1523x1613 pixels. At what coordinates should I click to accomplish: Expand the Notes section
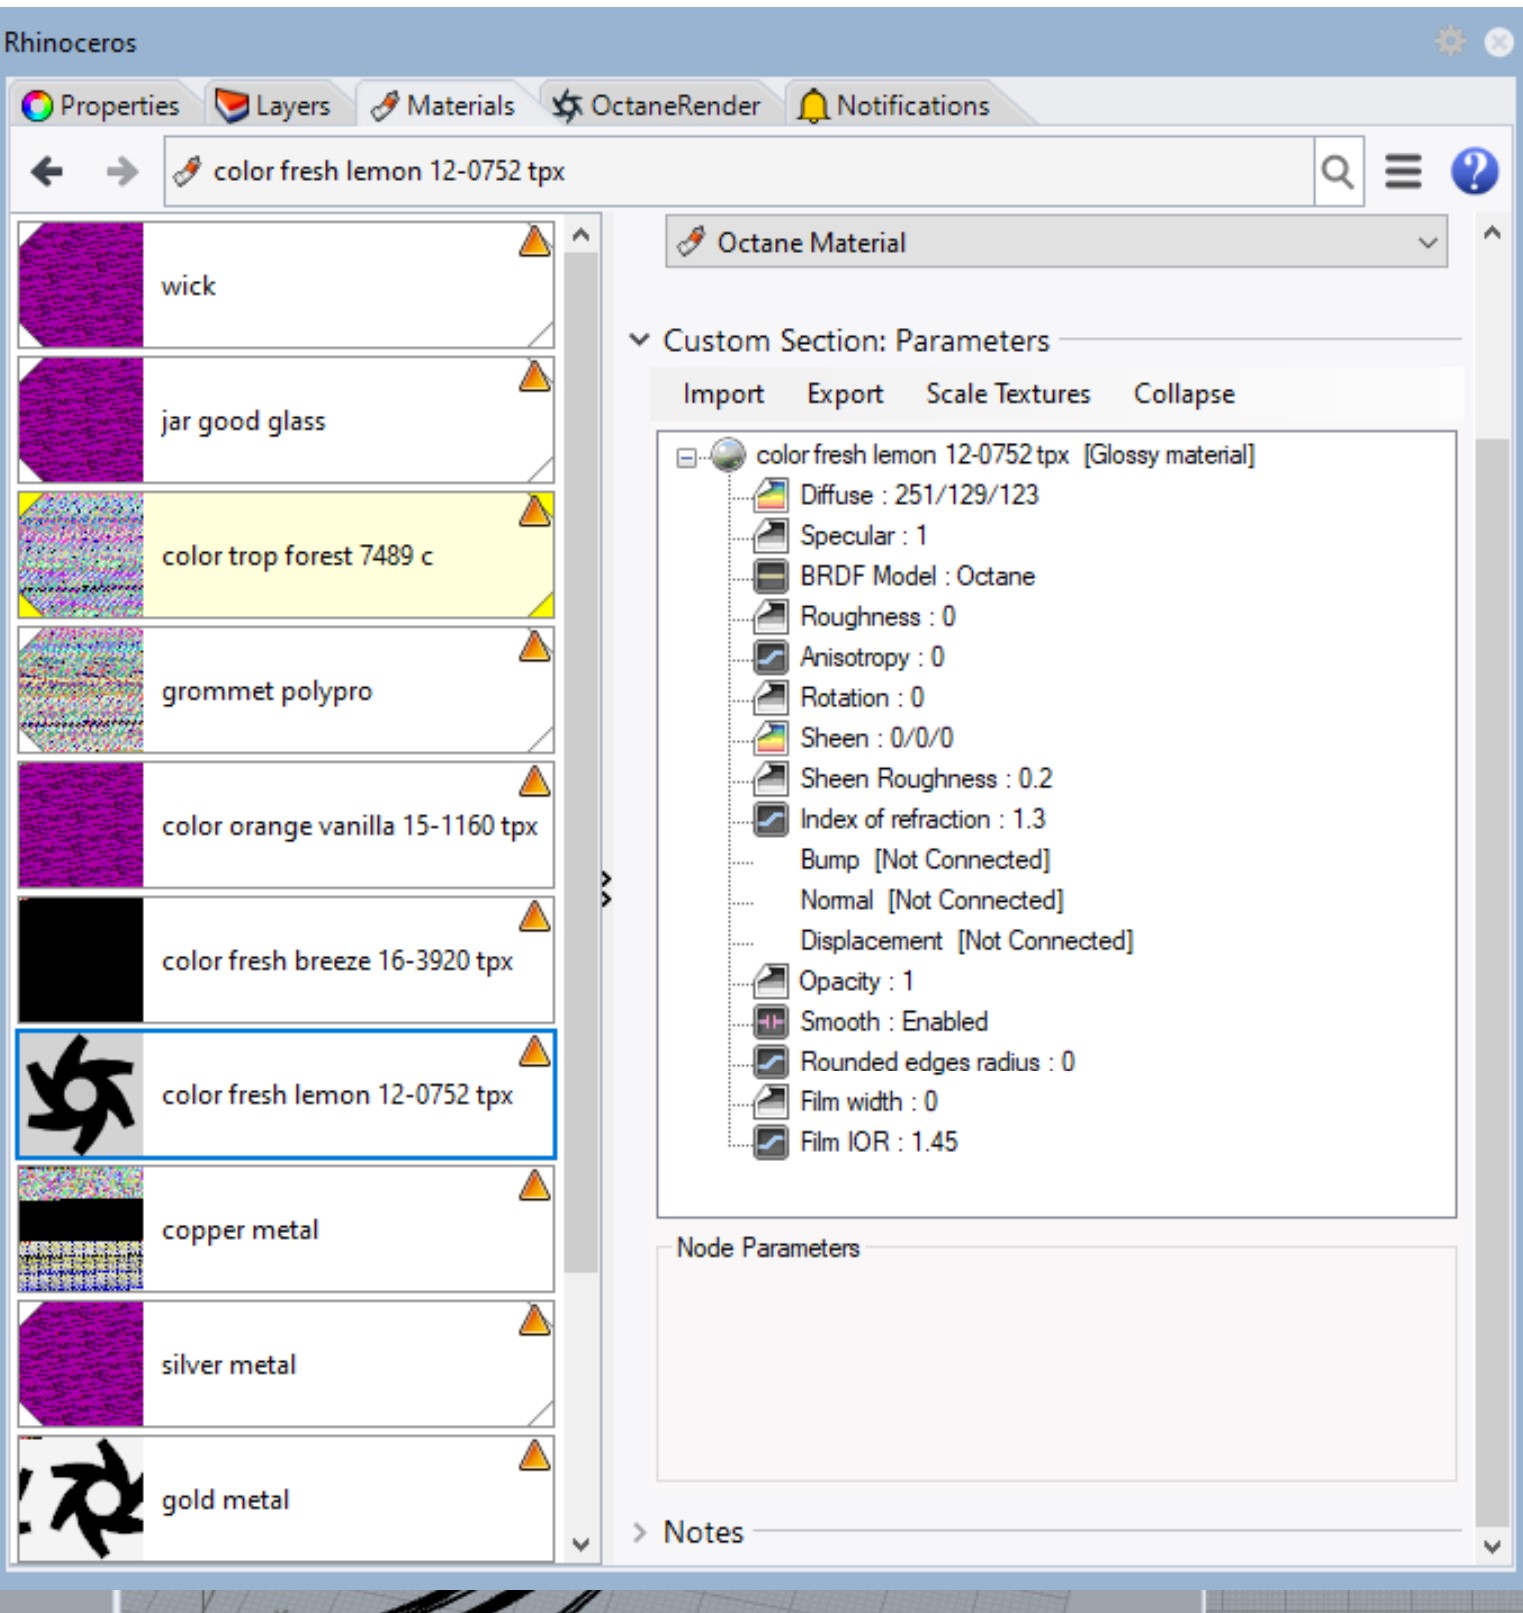[640, 1532]
